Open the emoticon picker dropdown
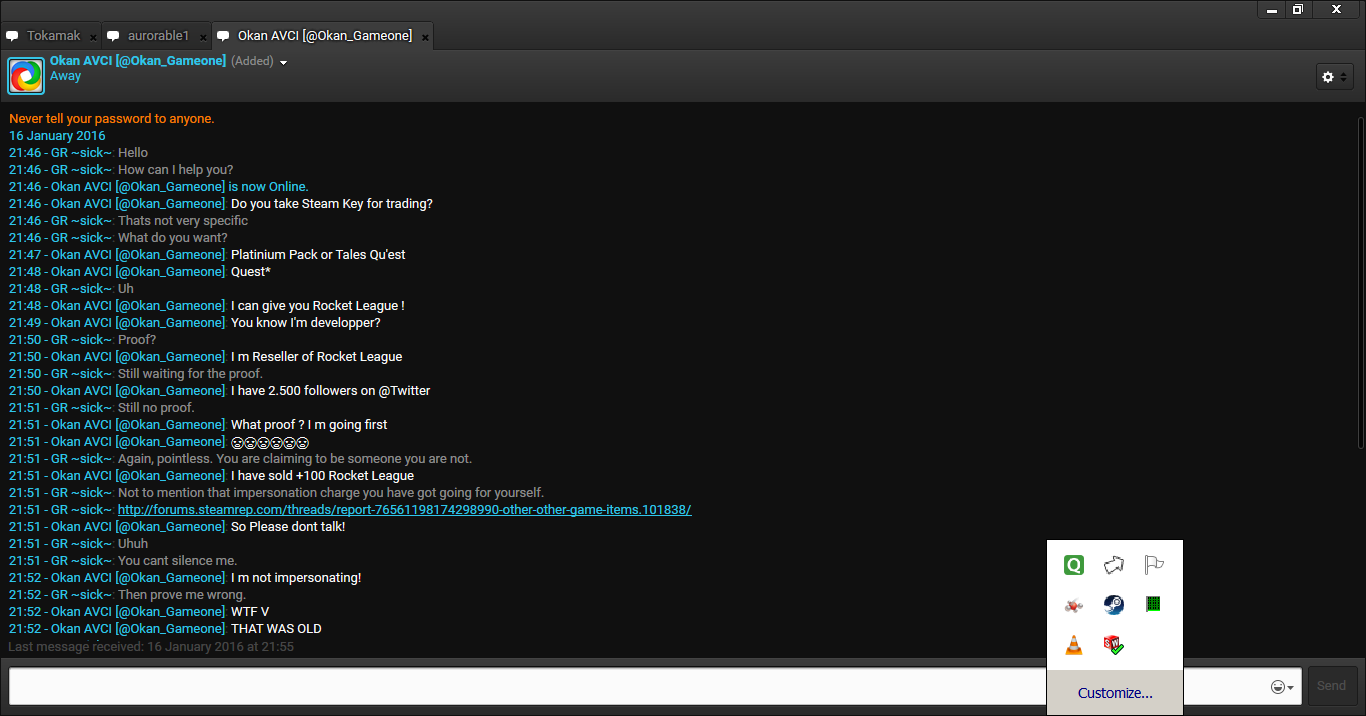1366x716 pixels. coord(1282,687)
